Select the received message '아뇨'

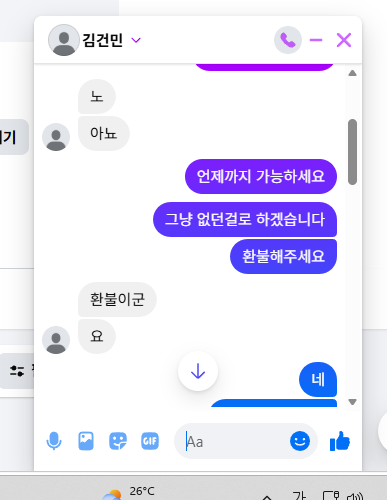coord(104,133)
